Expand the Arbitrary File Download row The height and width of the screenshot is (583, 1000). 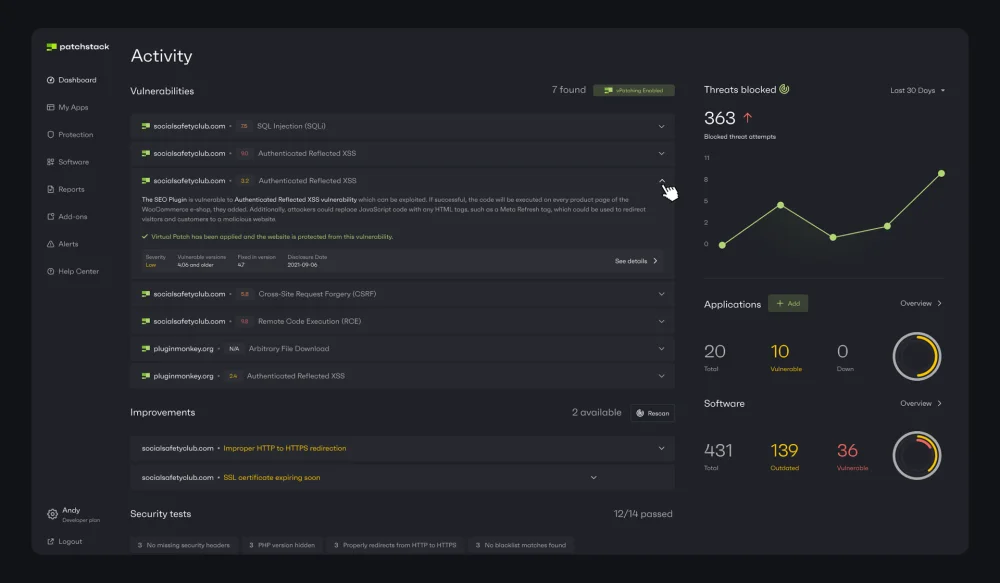tap(661, 349)
